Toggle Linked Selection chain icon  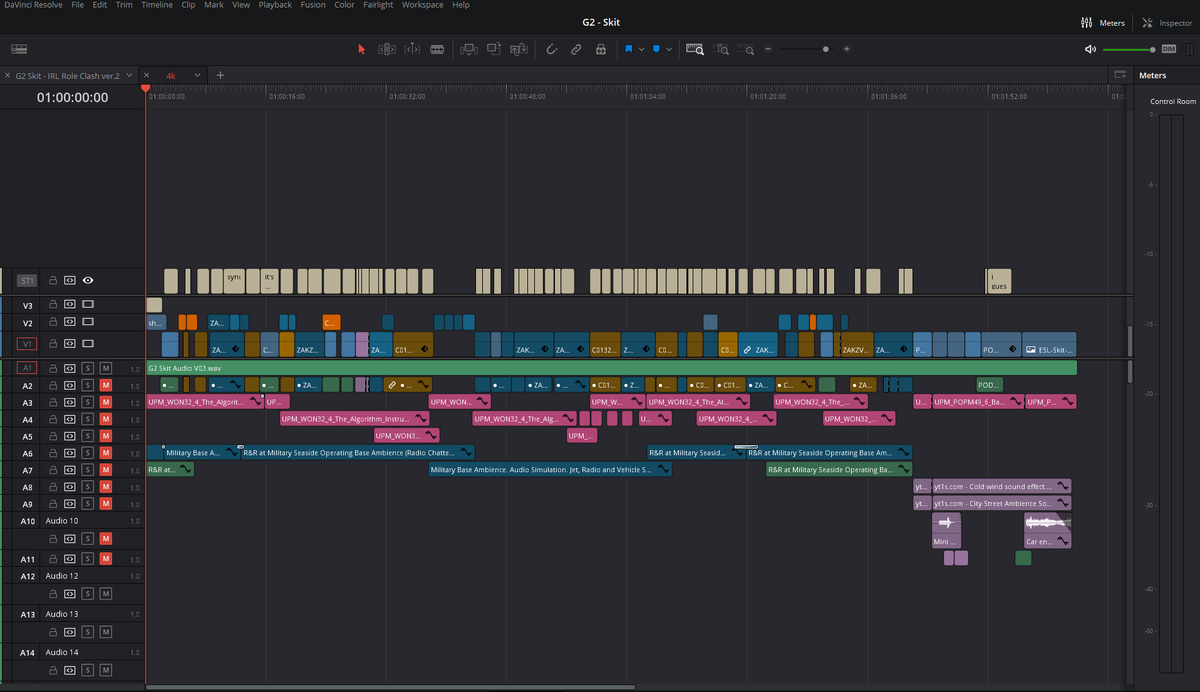[576, 48]
